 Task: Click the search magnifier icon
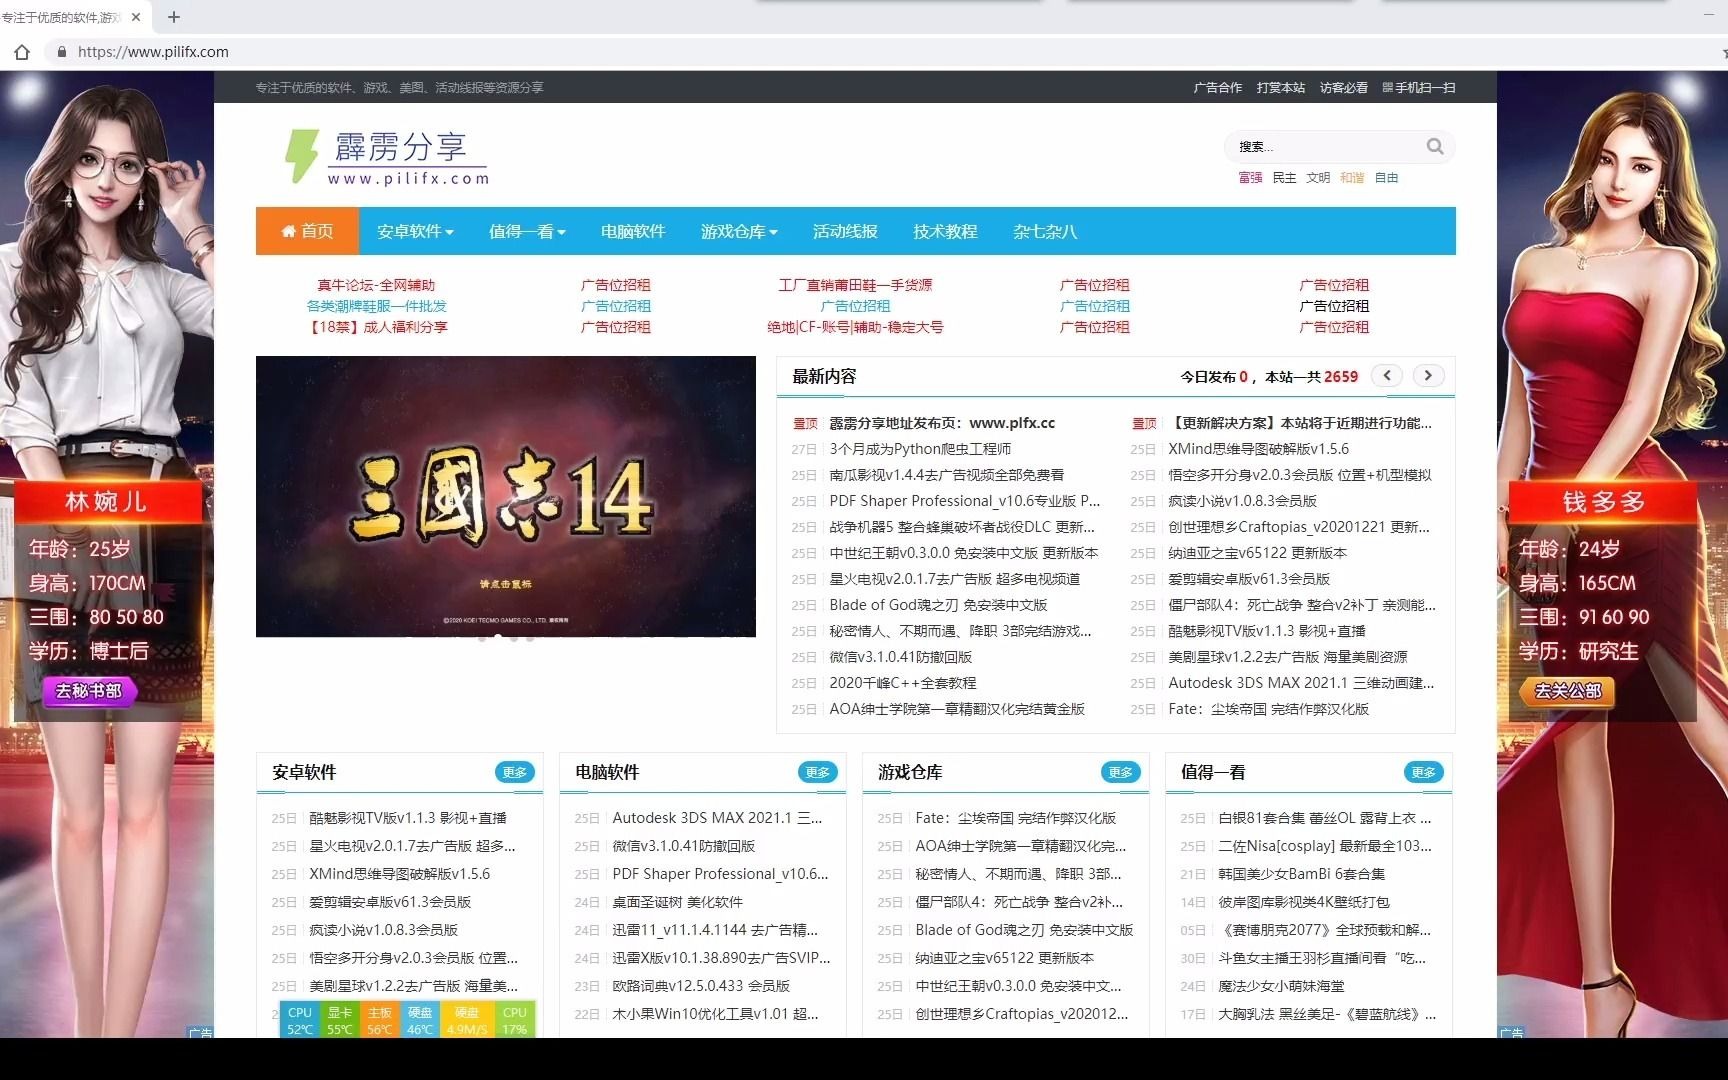(1435, 146)
